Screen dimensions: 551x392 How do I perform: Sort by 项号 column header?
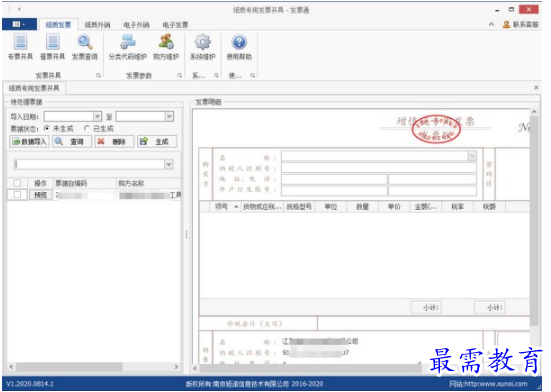click(x=225, y=207)
